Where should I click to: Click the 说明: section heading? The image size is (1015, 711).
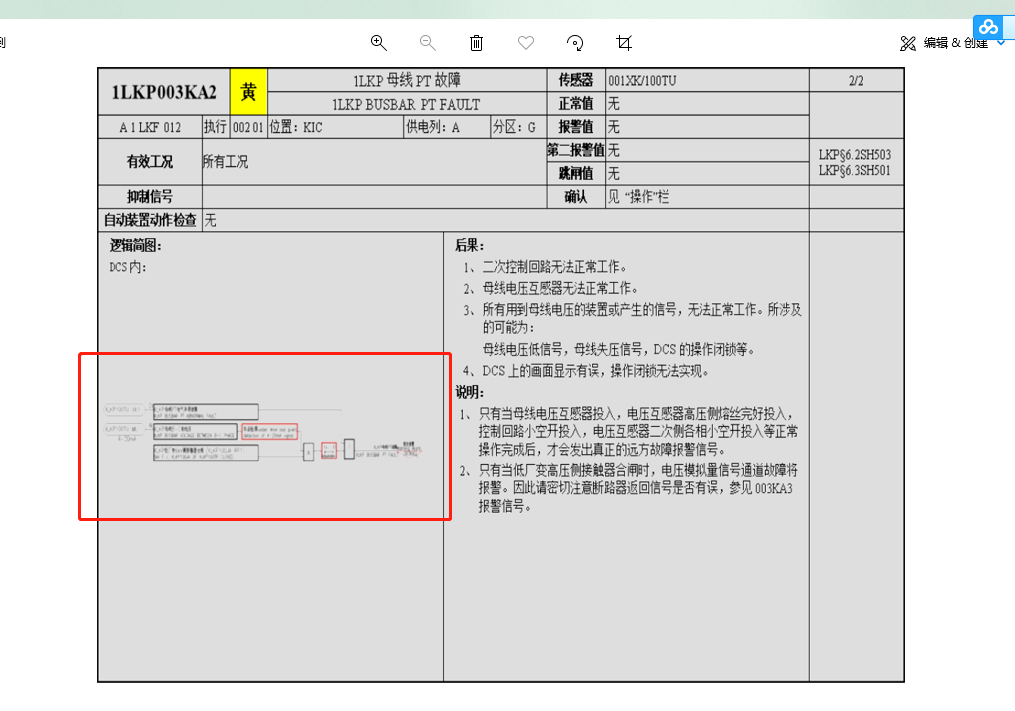click(x=470, y=392)
